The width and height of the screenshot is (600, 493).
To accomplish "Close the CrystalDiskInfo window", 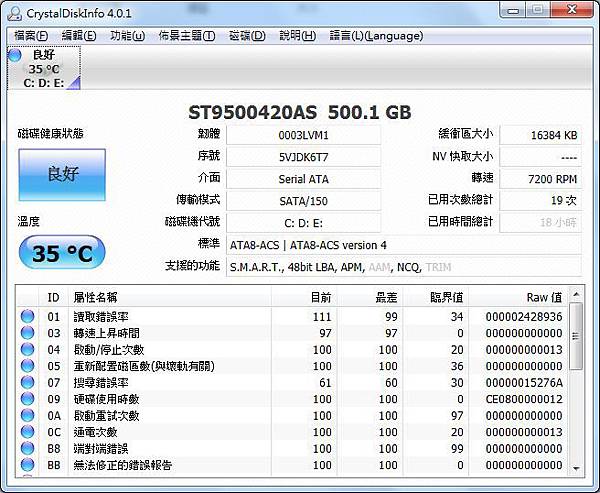I will (572, 10).
